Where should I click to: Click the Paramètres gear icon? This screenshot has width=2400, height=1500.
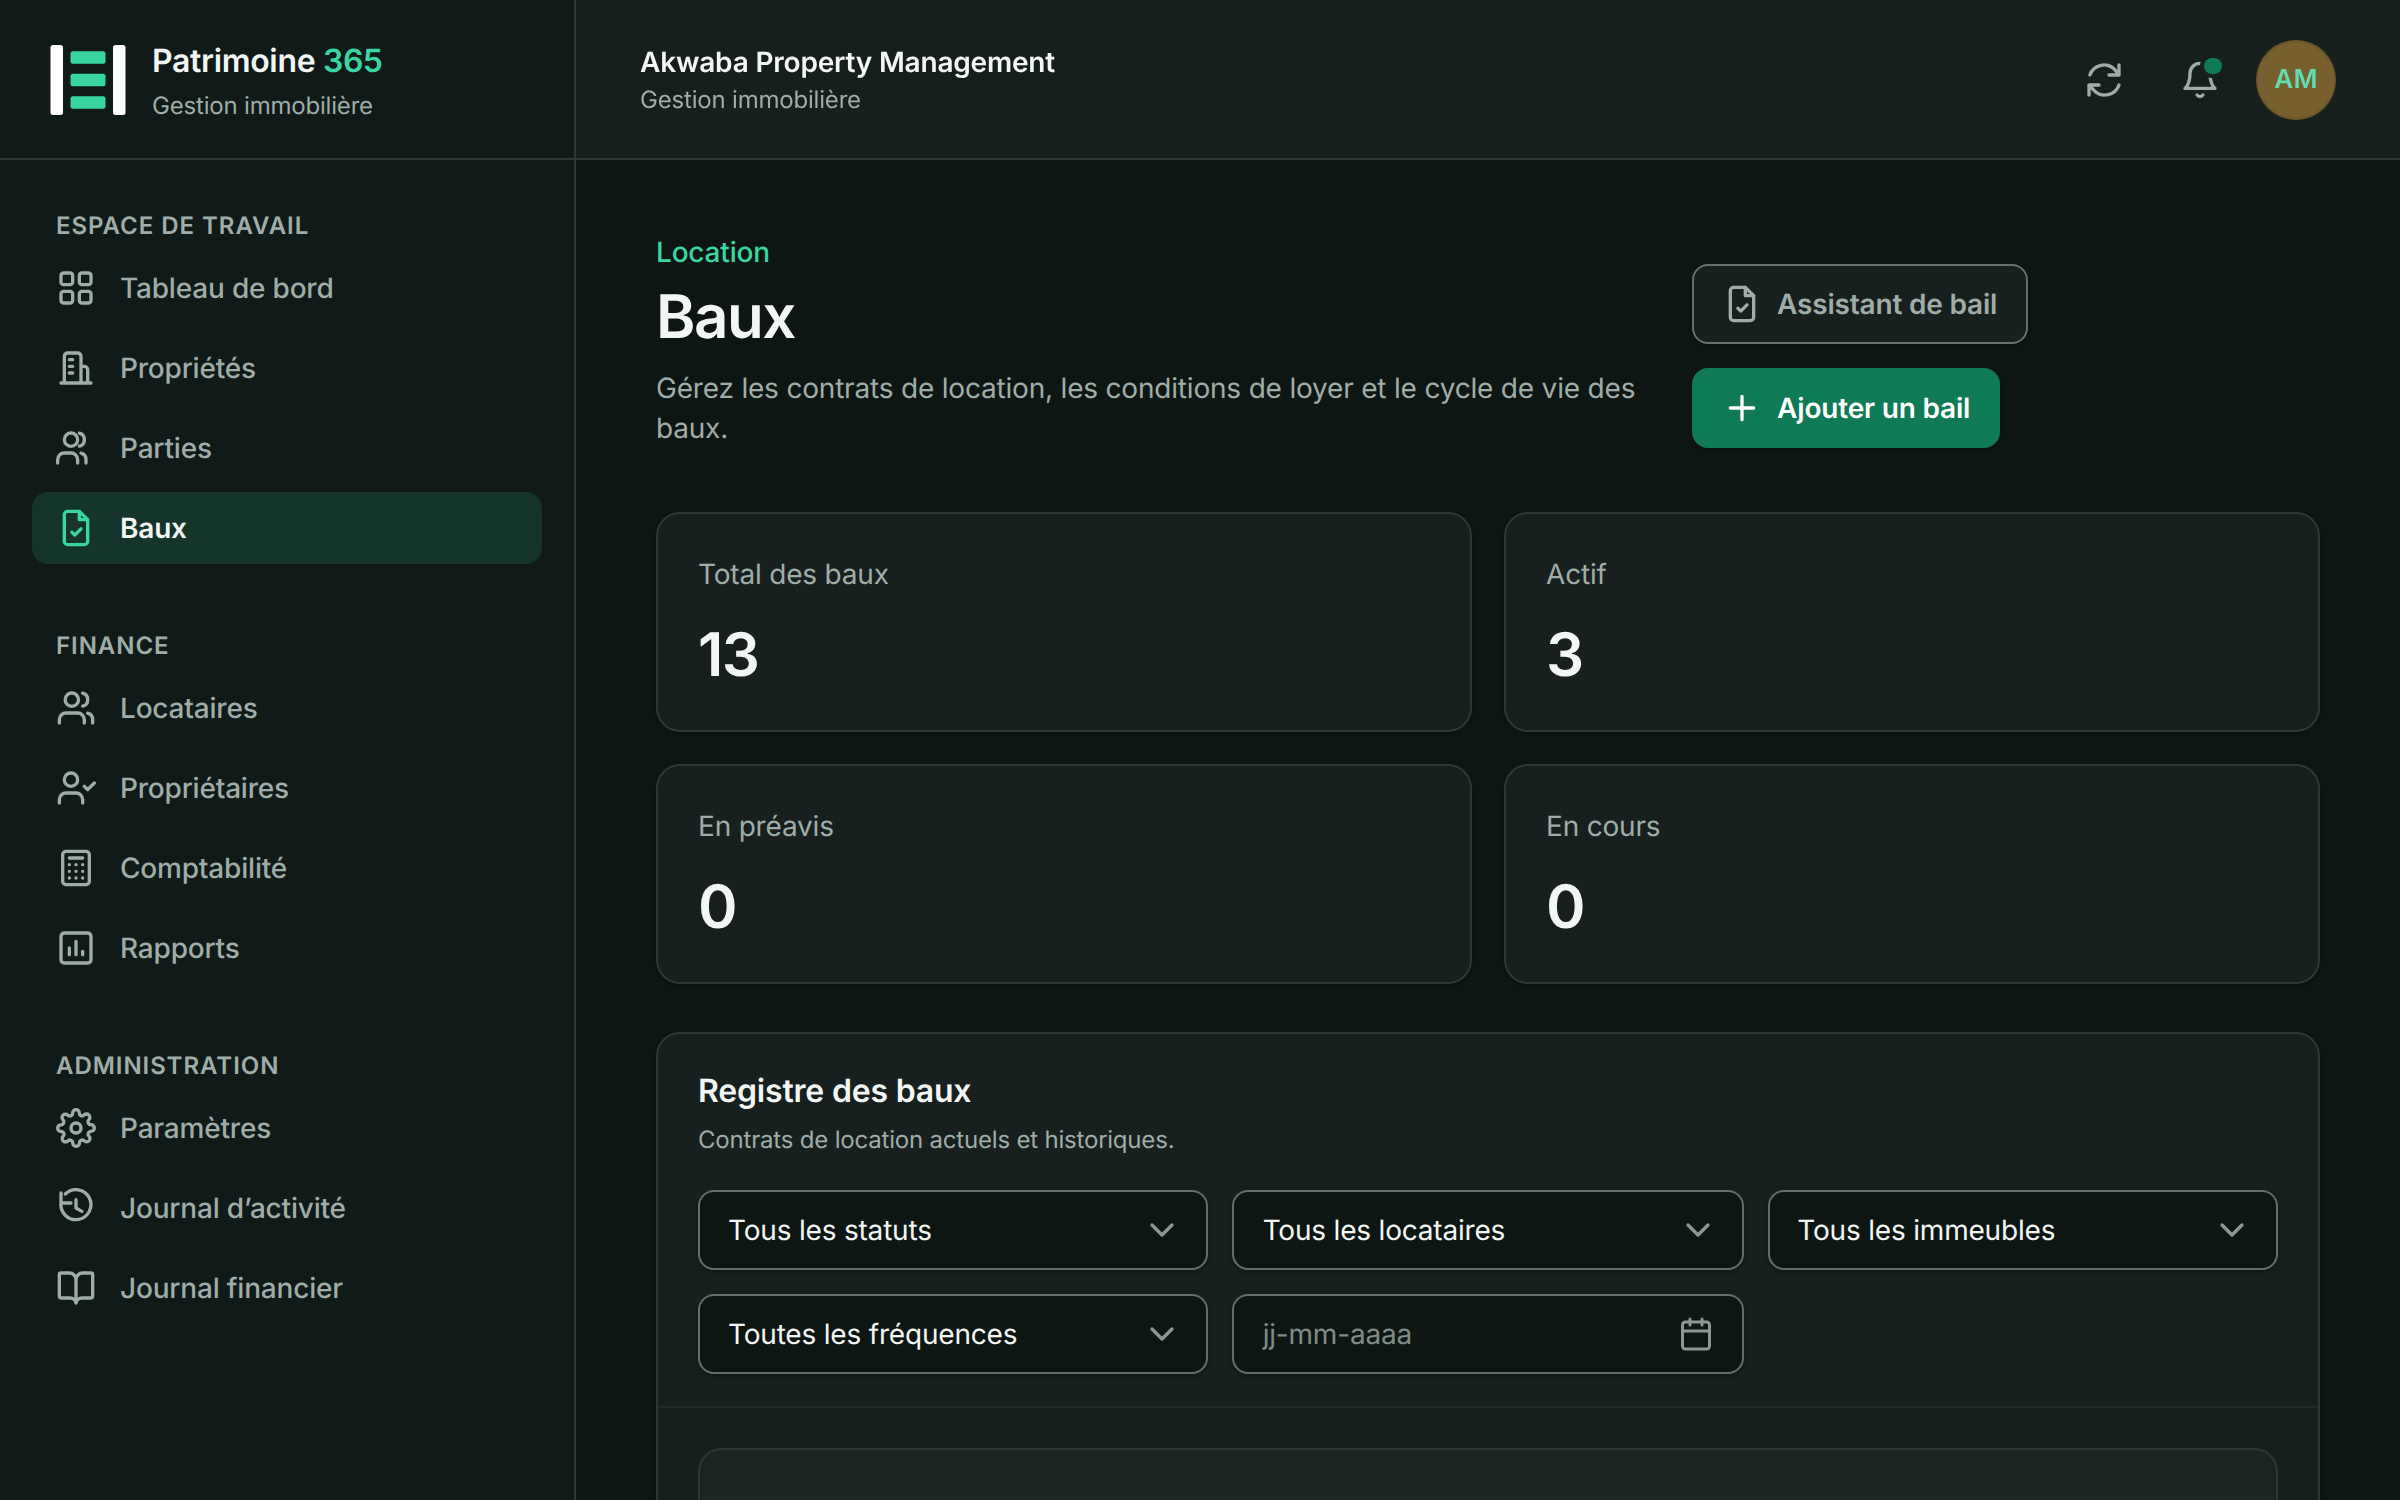[76, 1128]
